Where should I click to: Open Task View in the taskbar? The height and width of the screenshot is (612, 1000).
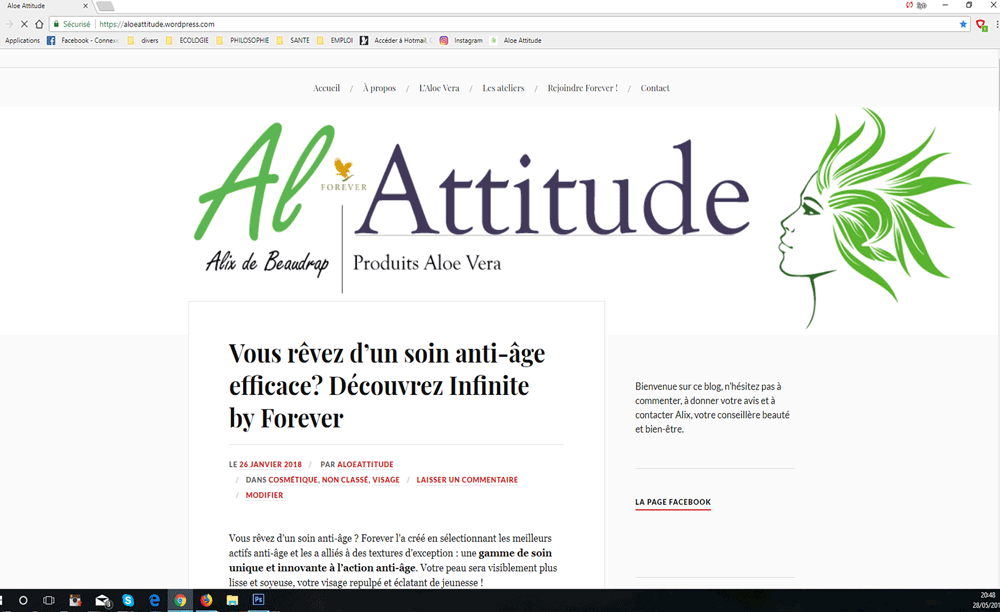click(48, 600)
